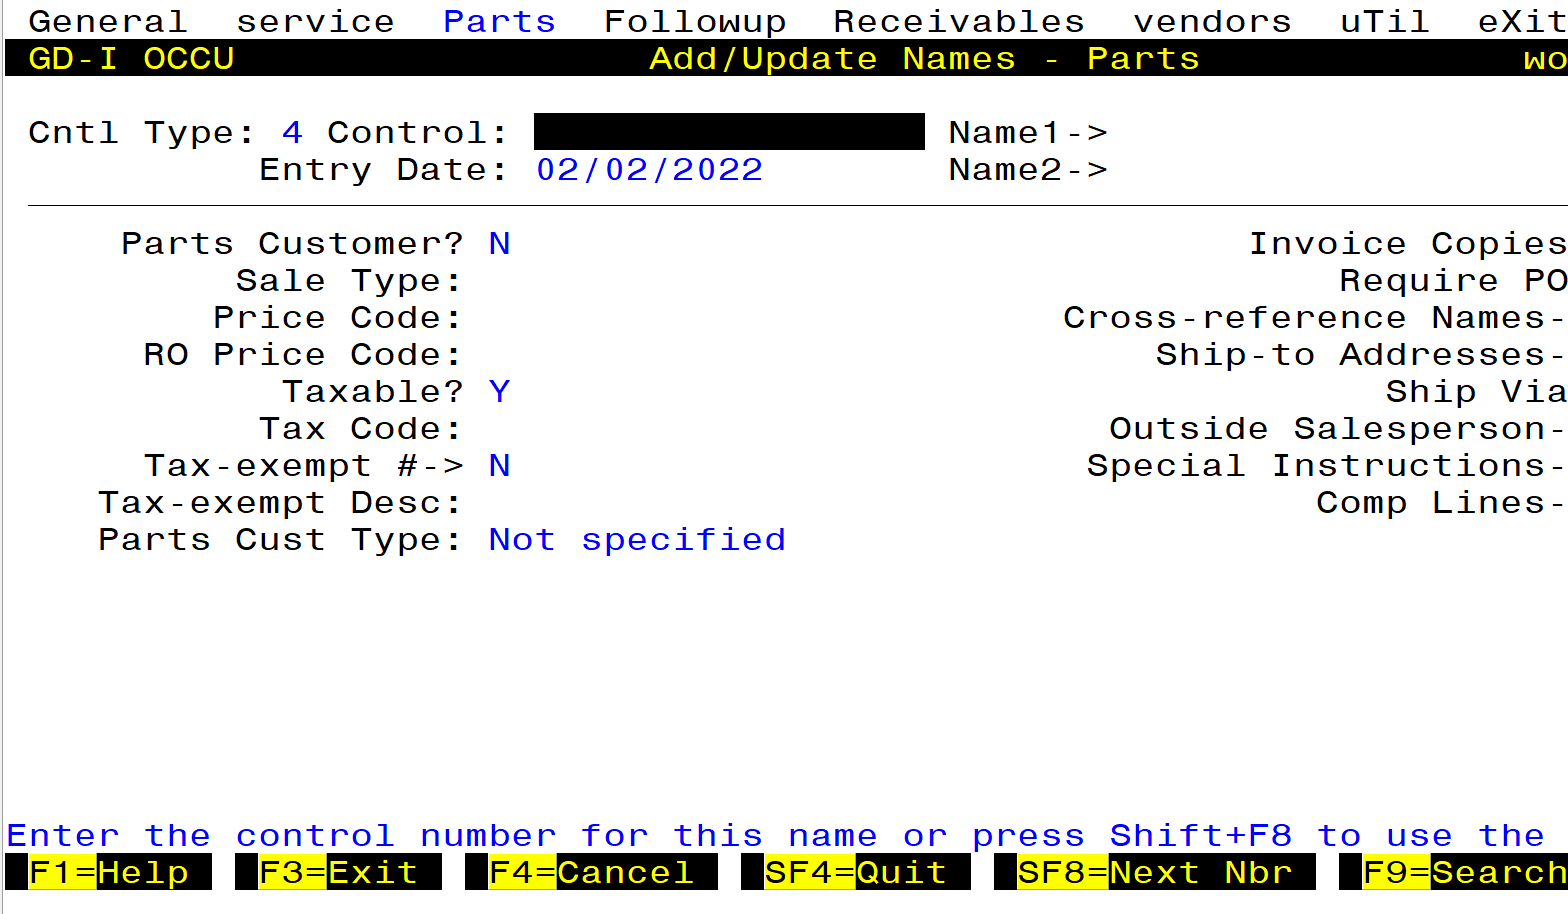Click the 'Invoice Copies' label
This screenshot has height=914, width=1568.
pyautogui.click(x=1408, y=243)
